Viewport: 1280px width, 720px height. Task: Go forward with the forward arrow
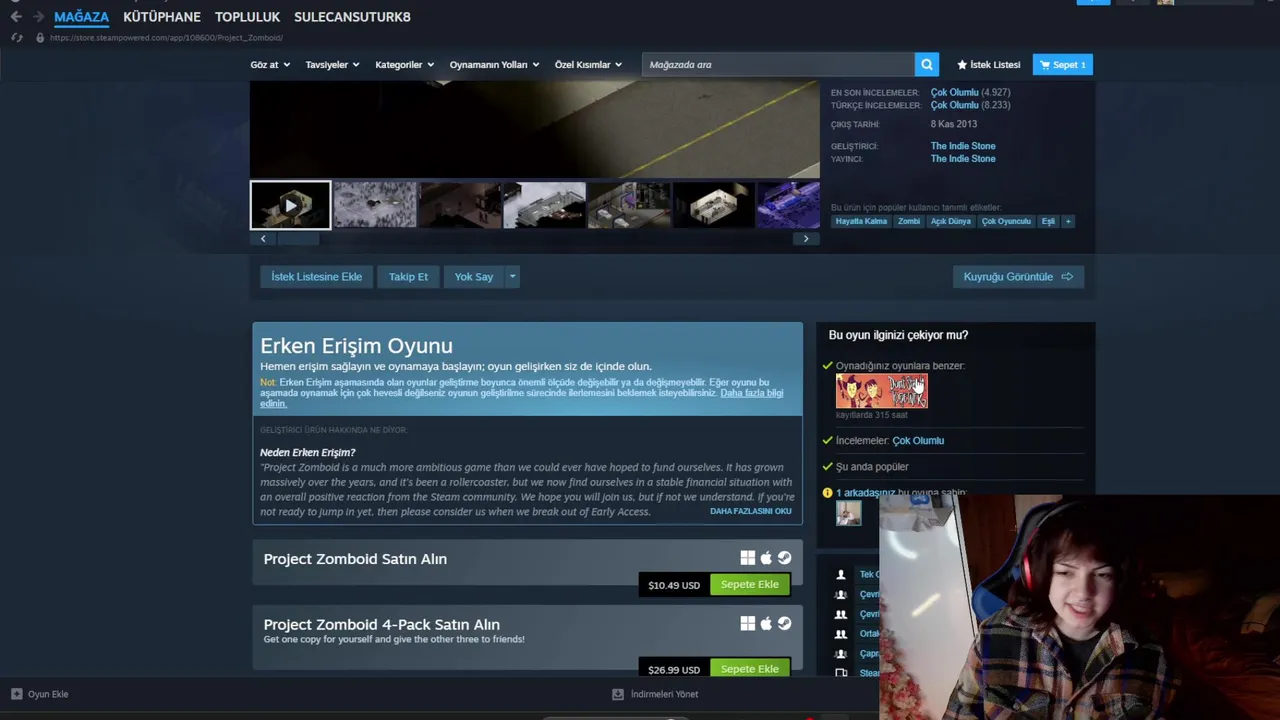pos(38,17)
